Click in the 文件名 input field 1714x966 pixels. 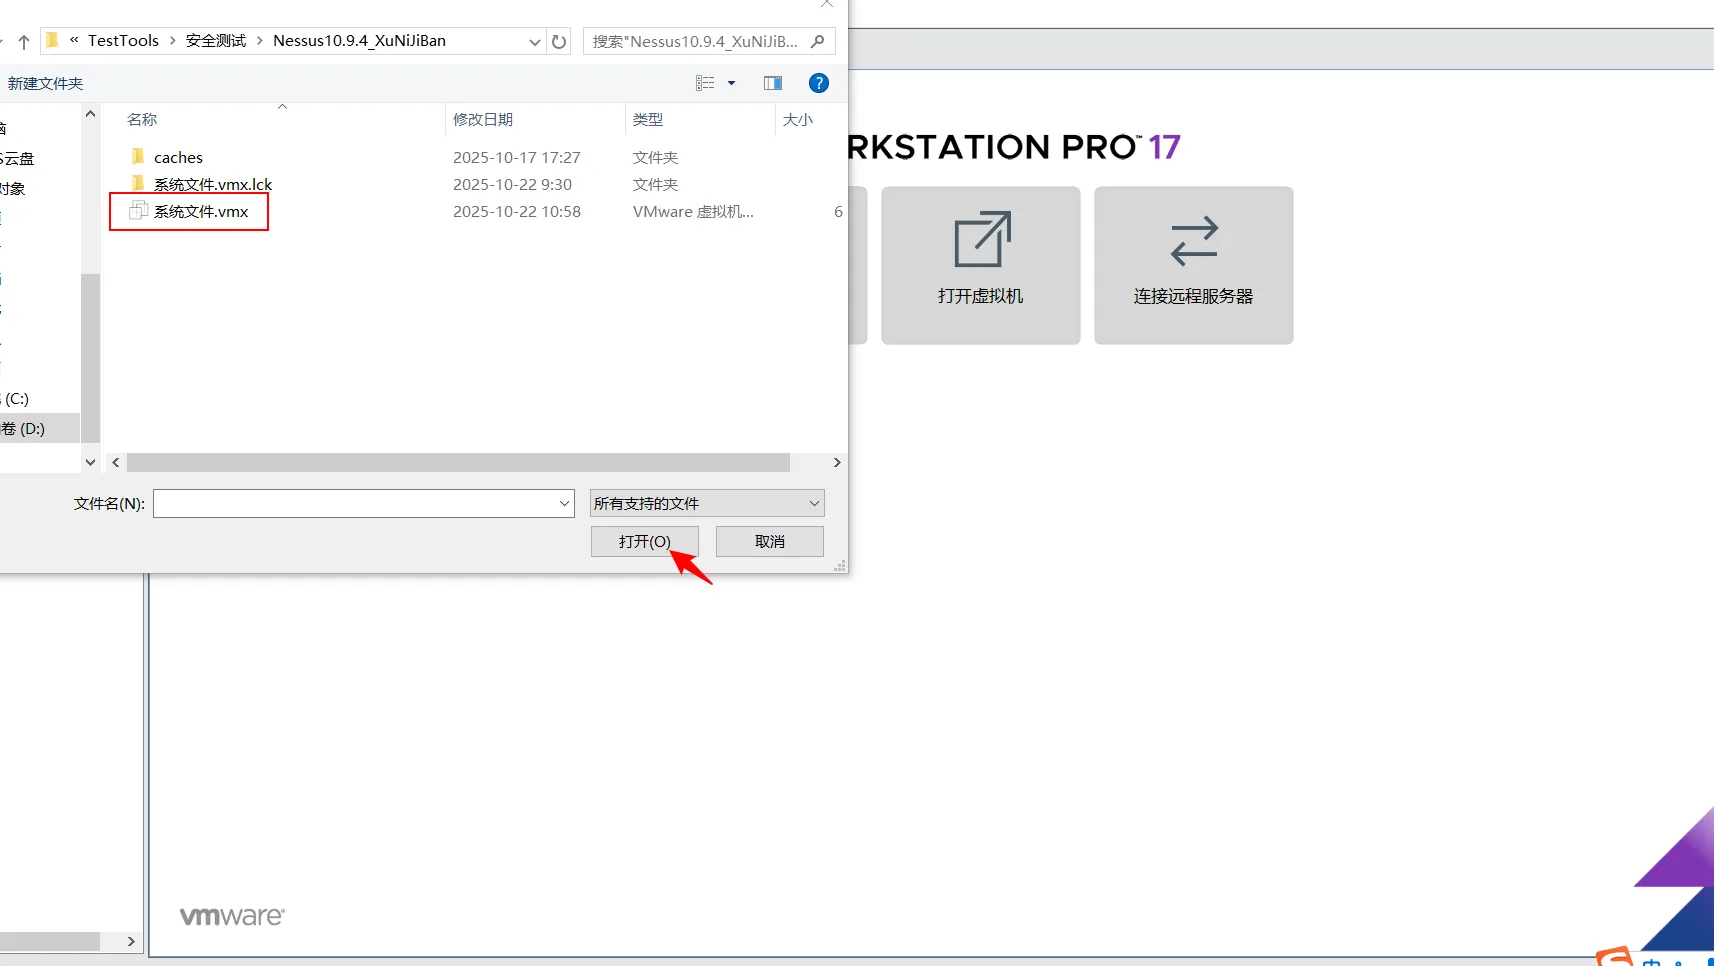355,503
